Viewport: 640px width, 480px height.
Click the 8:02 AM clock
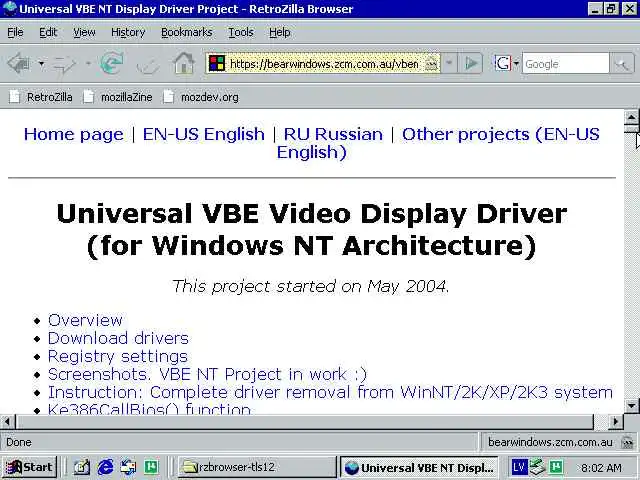point(601,468)
